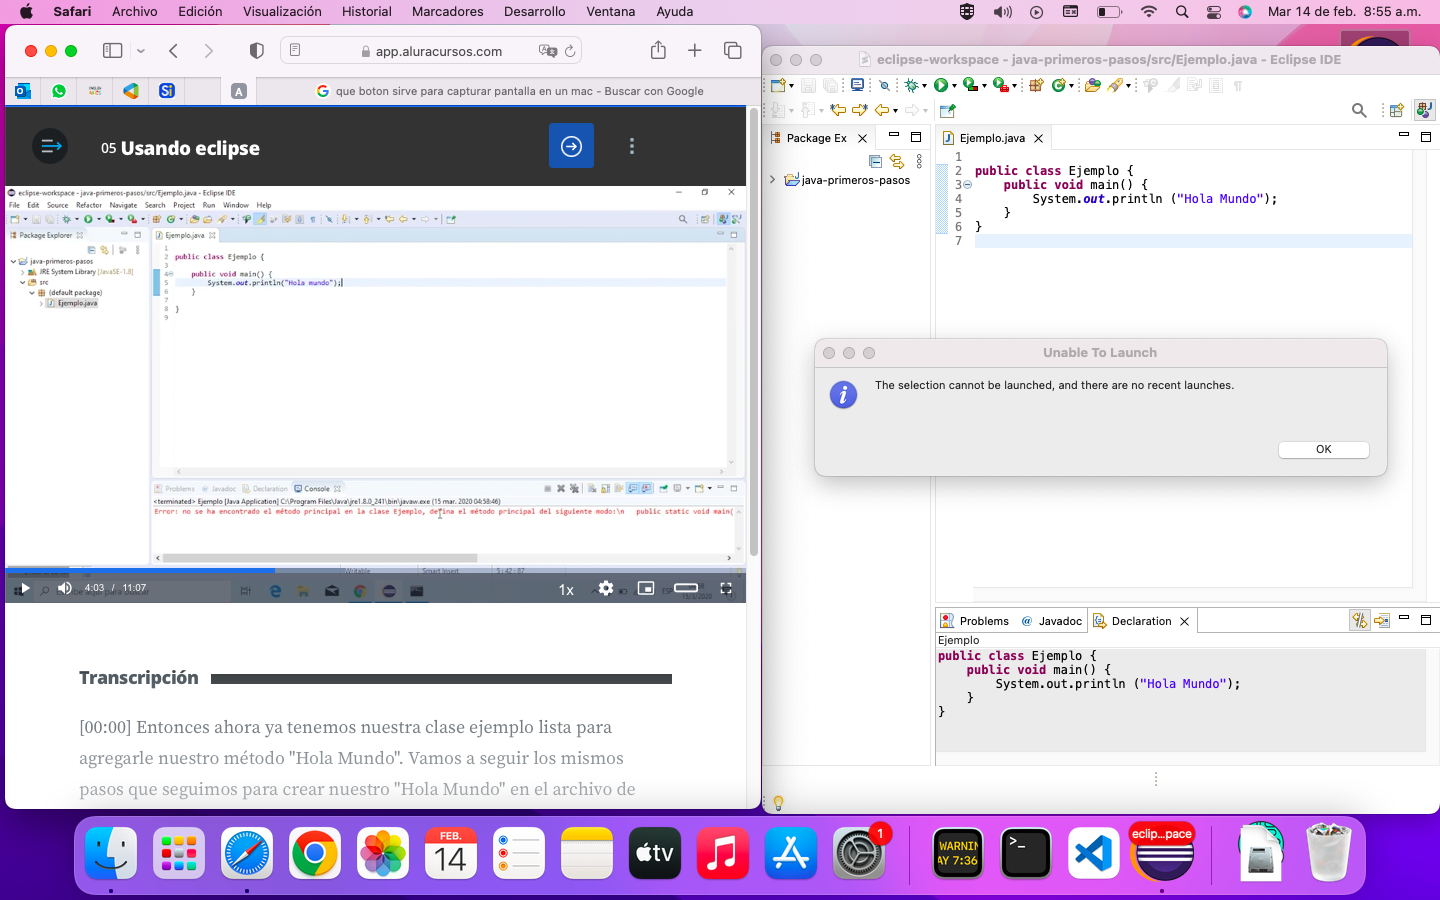
Task: Toggle link with selection in Declaration view
Action: pos(1359,620)
